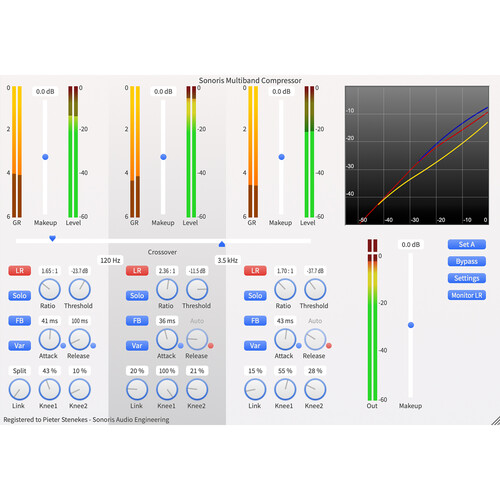Click the mid band Release knob
The width and height of the screenshot is (500, 500).
(197, 339)
